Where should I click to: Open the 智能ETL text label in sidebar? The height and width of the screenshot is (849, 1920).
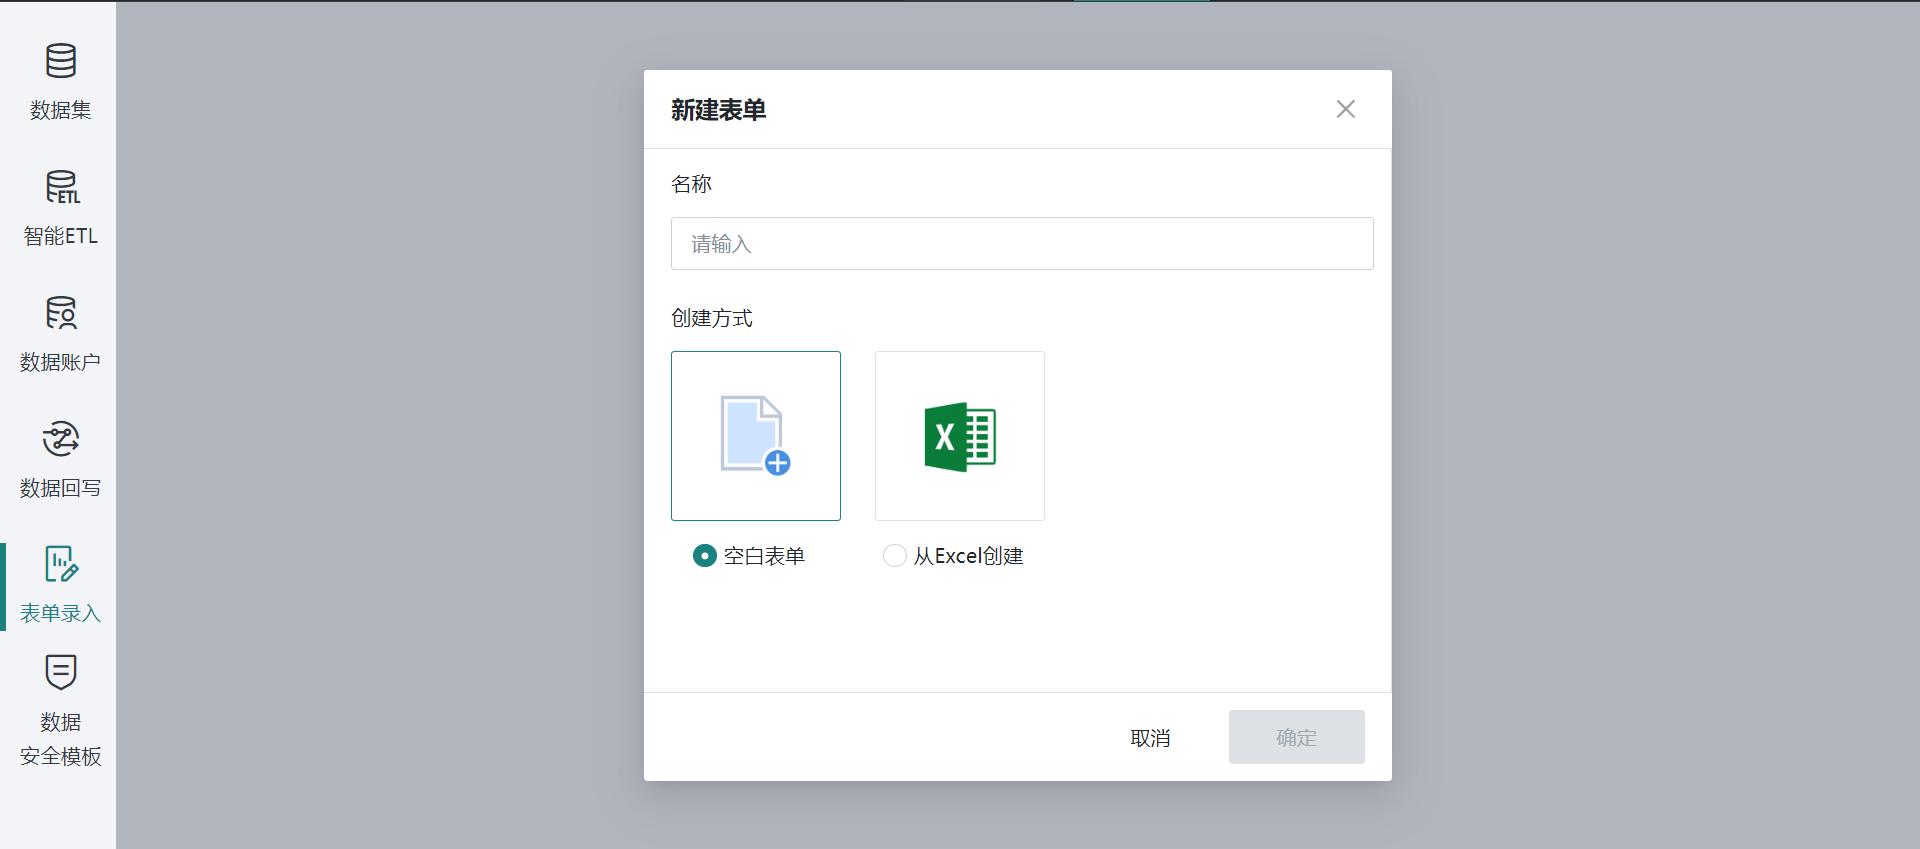pos(60,236)
